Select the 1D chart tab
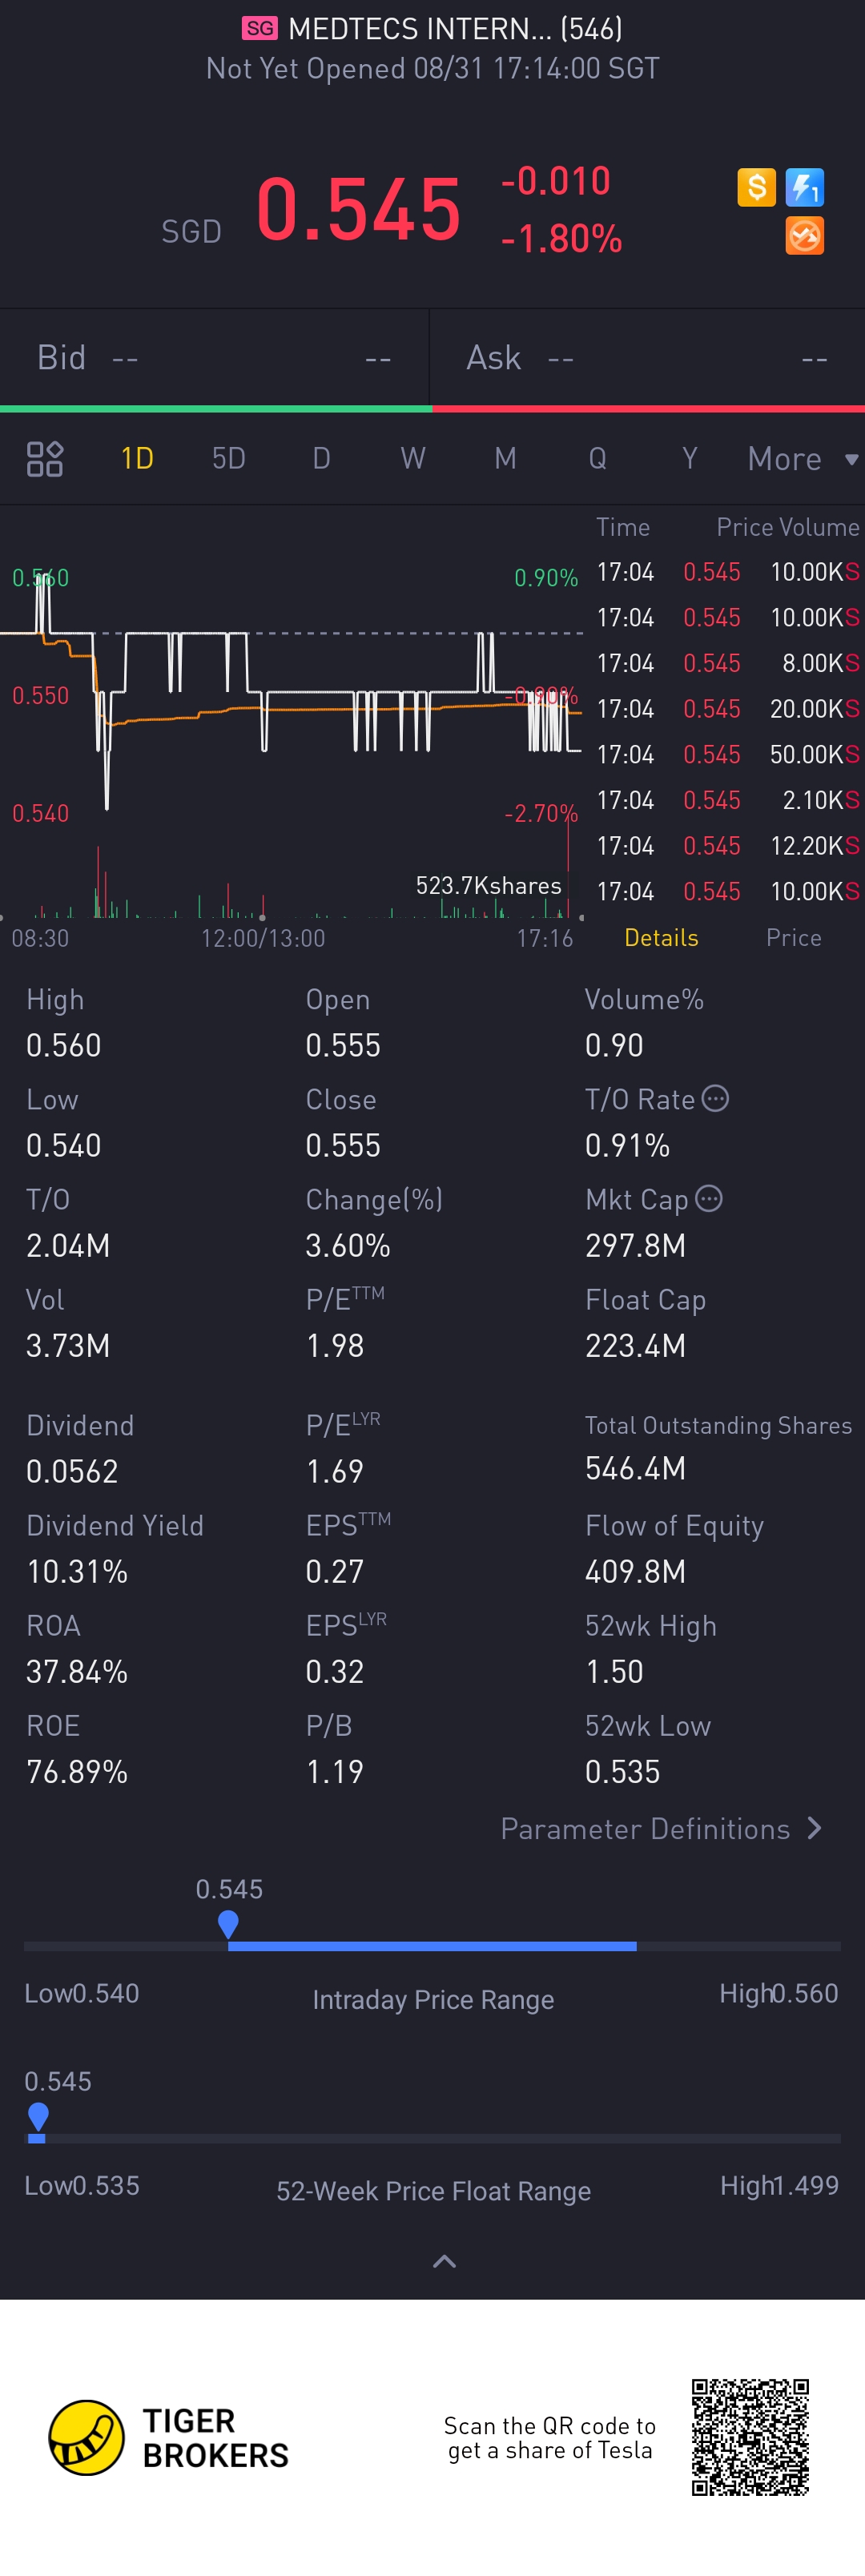This screenshot has height=2576, width=865. (137, 459)
